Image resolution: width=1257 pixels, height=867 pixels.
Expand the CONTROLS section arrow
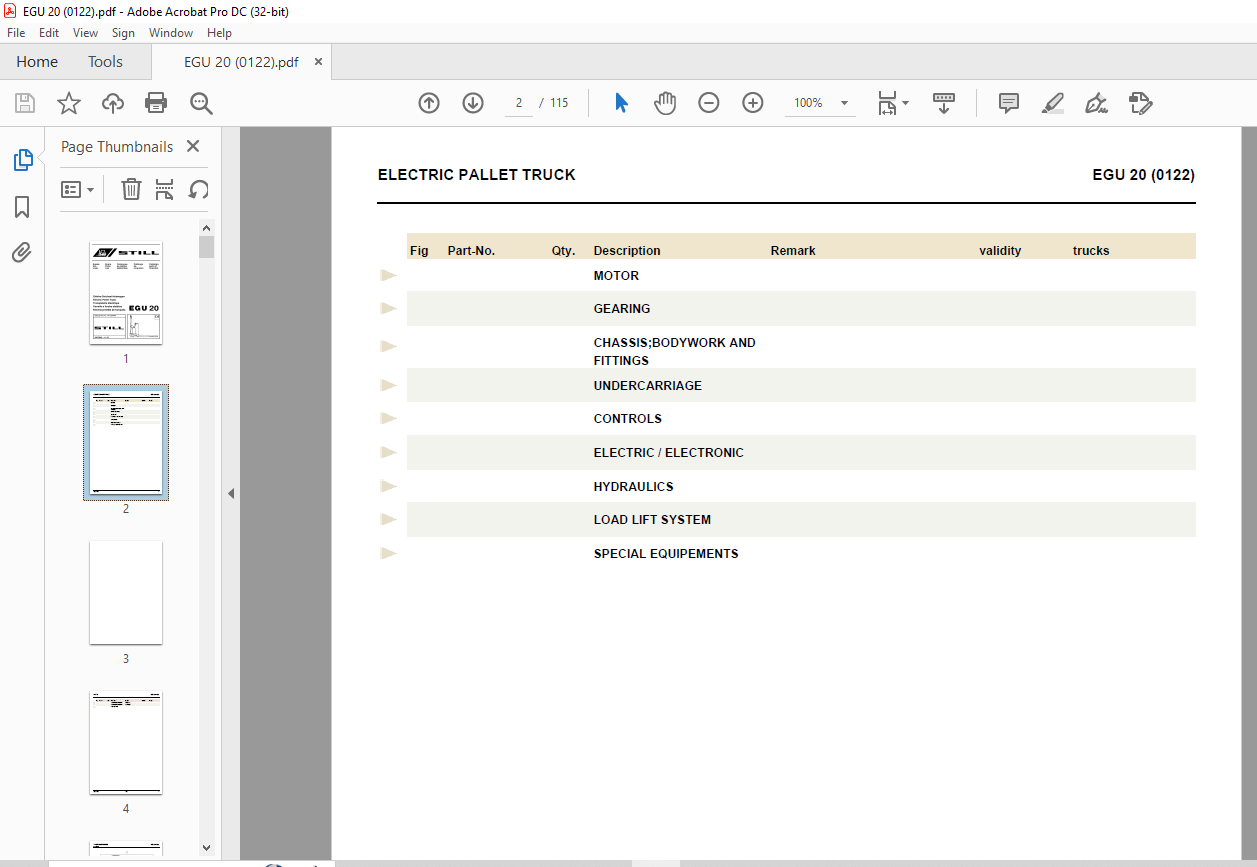389,419
